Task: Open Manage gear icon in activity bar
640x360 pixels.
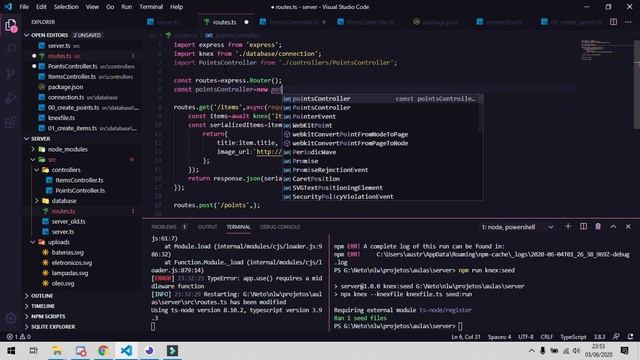Action: 11,318
